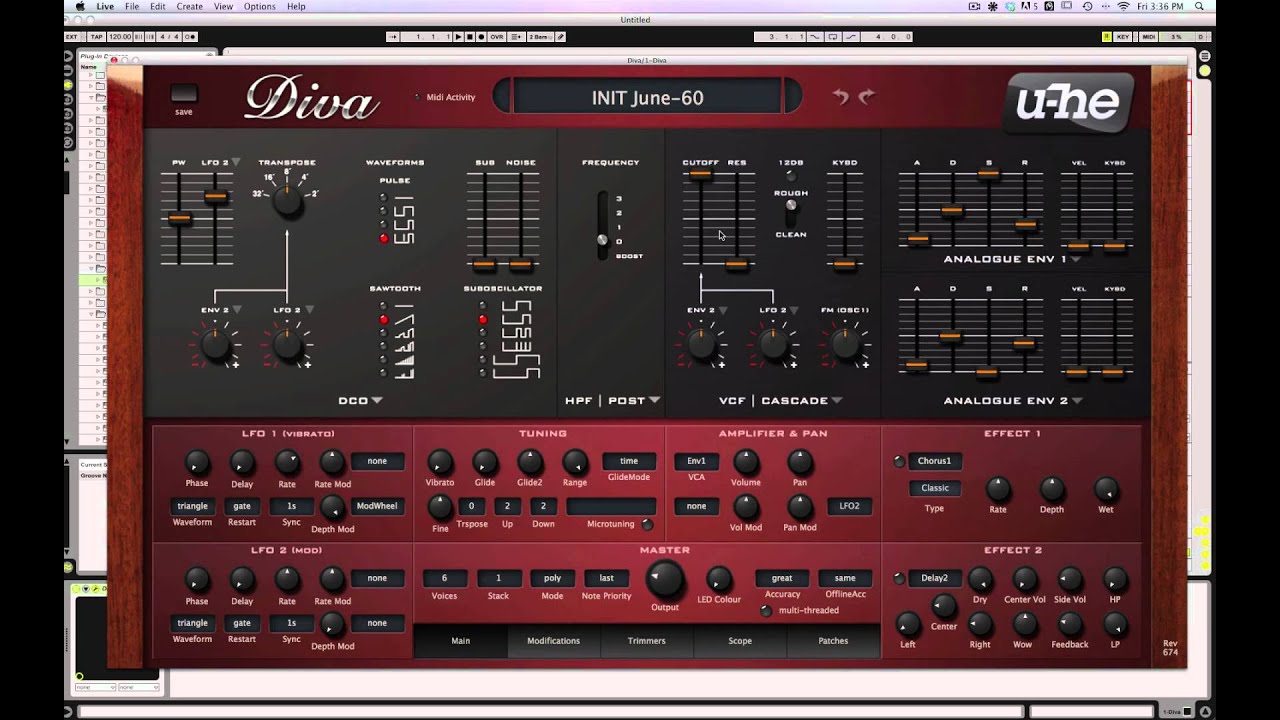Screen dimensions: 1280x720
Task: Open the Create menu
Action: (x=190, y=6)
